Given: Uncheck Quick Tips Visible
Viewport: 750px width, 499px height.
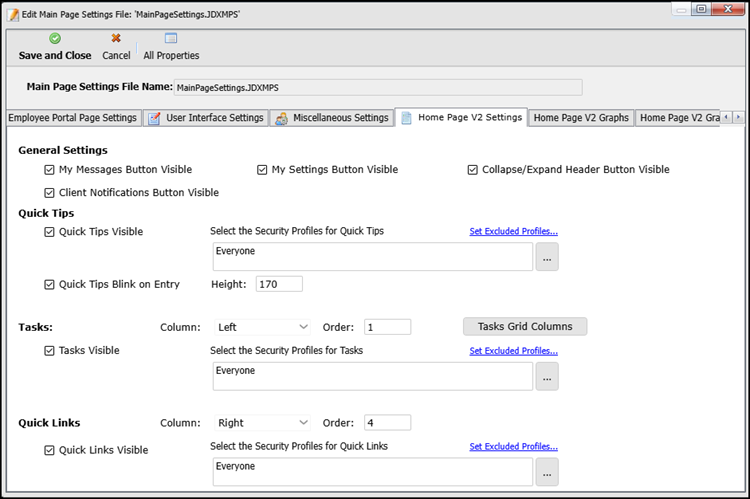Looking at the screenshot, I should pyautogui.click(x=49, y=232).
